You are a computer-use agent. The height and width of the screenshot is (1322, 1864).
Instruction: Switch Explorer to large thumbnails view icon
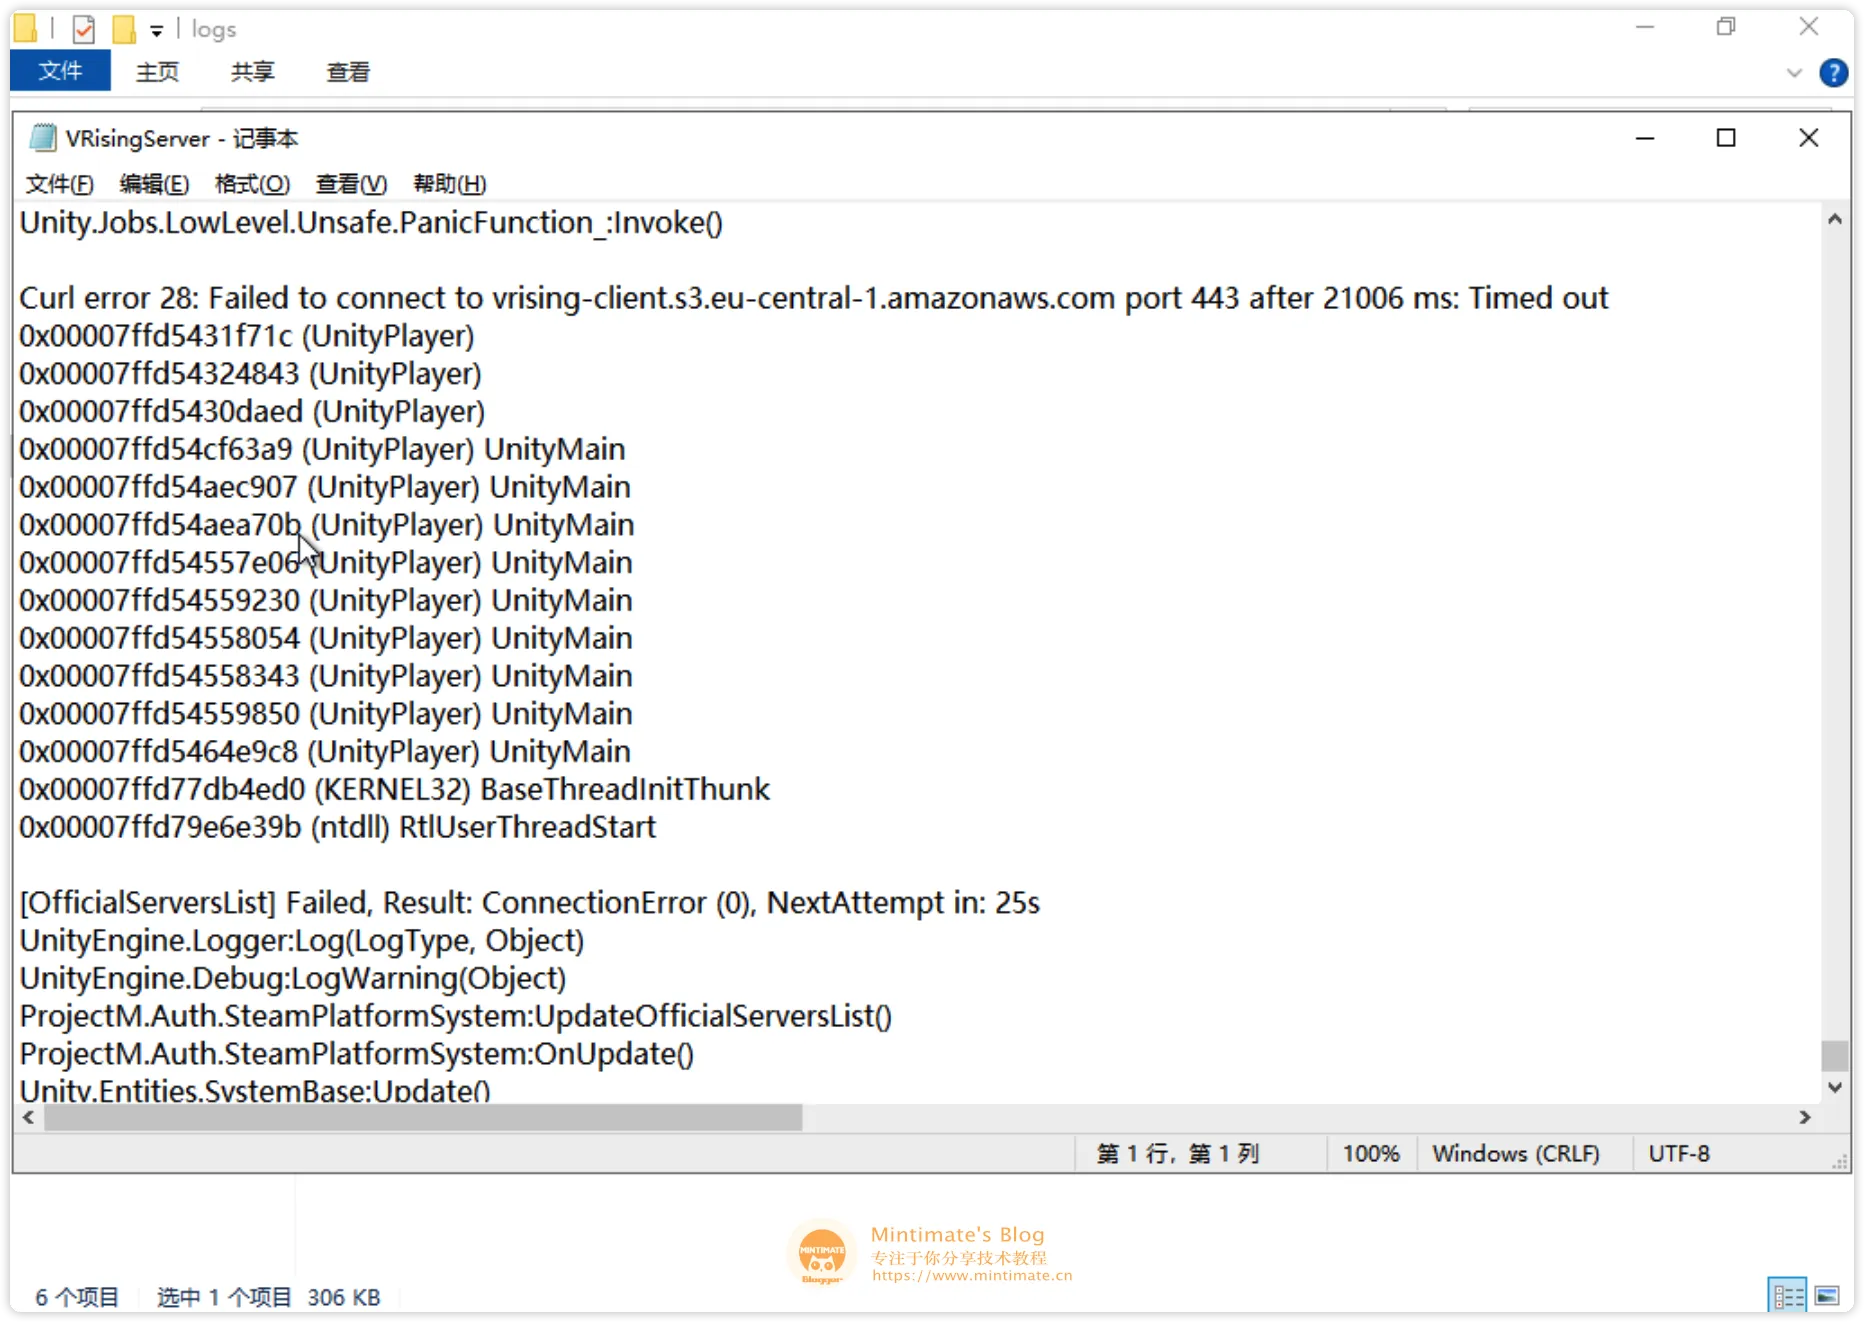click(1827, 1296)
